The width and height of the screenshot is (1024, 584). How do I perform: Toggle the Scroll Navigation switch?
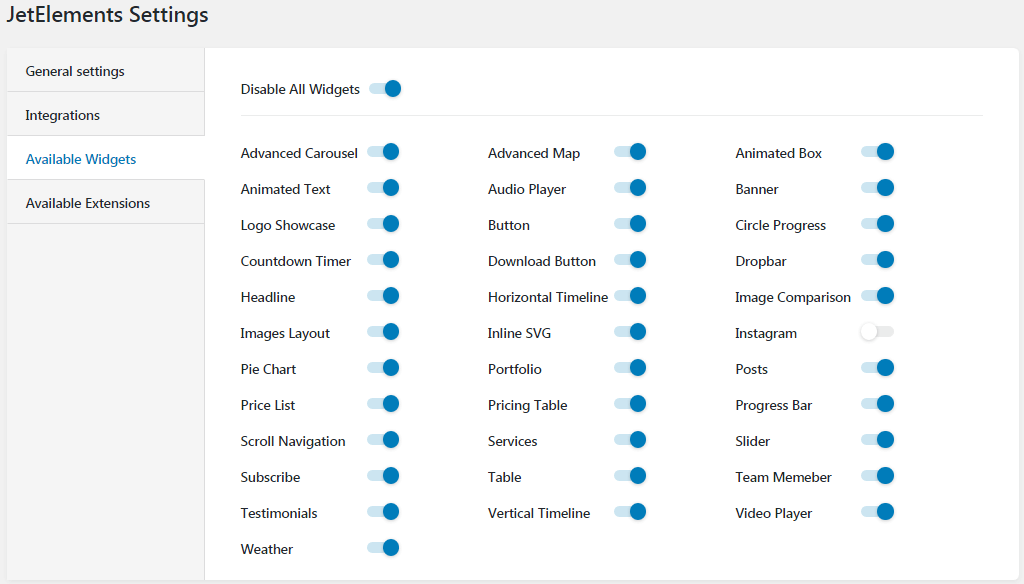tap(383, 440)
